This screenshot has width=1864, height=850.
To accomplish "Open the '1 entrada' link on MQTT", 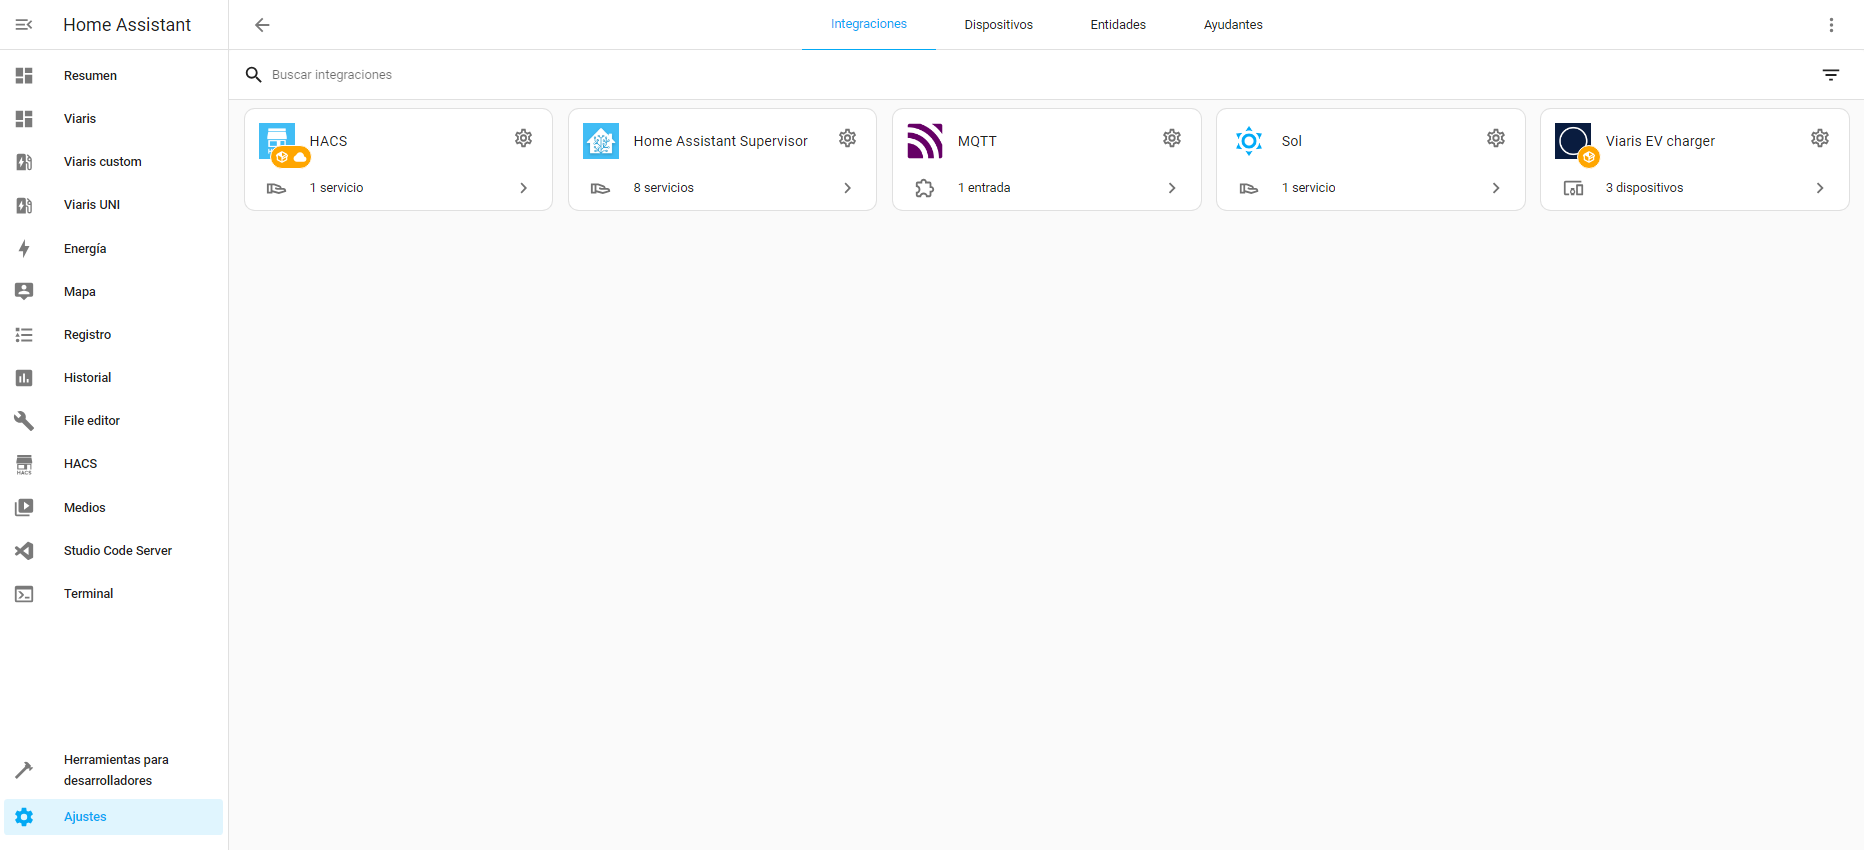I will click(984, 188).
